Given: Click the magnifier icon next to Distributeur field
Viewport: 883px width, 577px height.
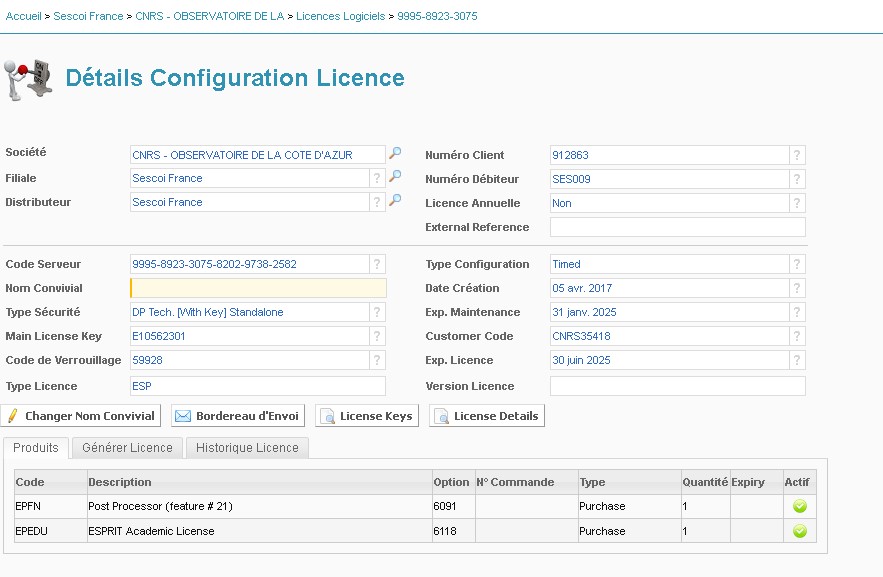Looking at the screenshot, I should [395, 199].
